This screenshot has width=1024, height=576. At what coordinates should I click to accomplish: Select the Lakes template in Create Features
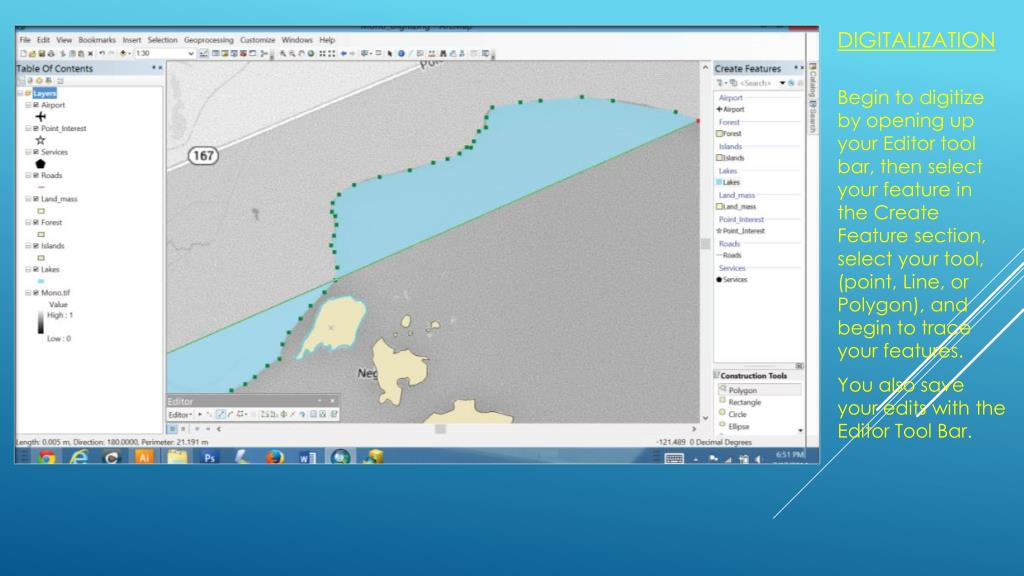[x=728, y=182]
